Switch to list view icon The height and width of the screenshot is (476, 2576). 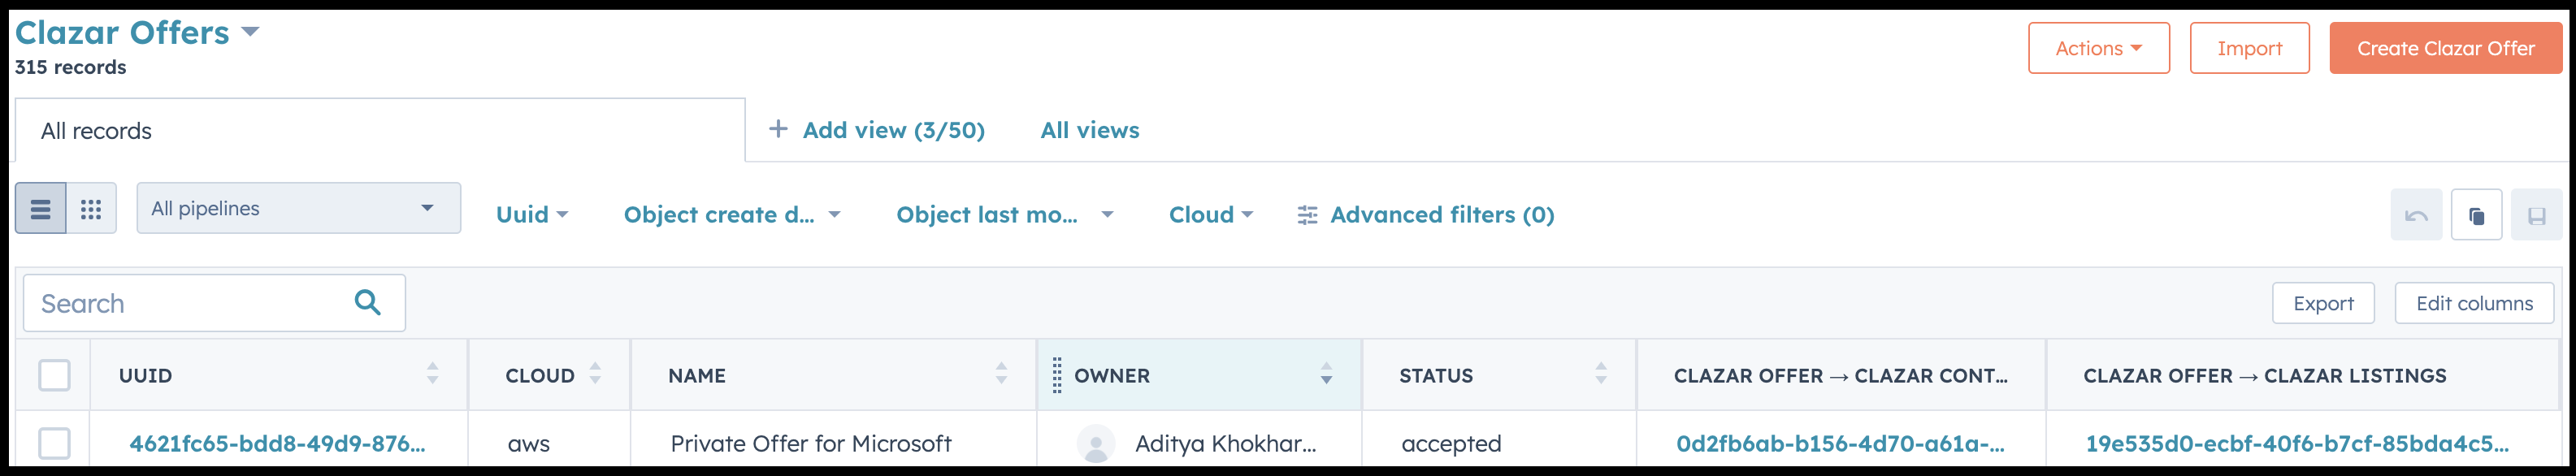click(x=41, y=208)
